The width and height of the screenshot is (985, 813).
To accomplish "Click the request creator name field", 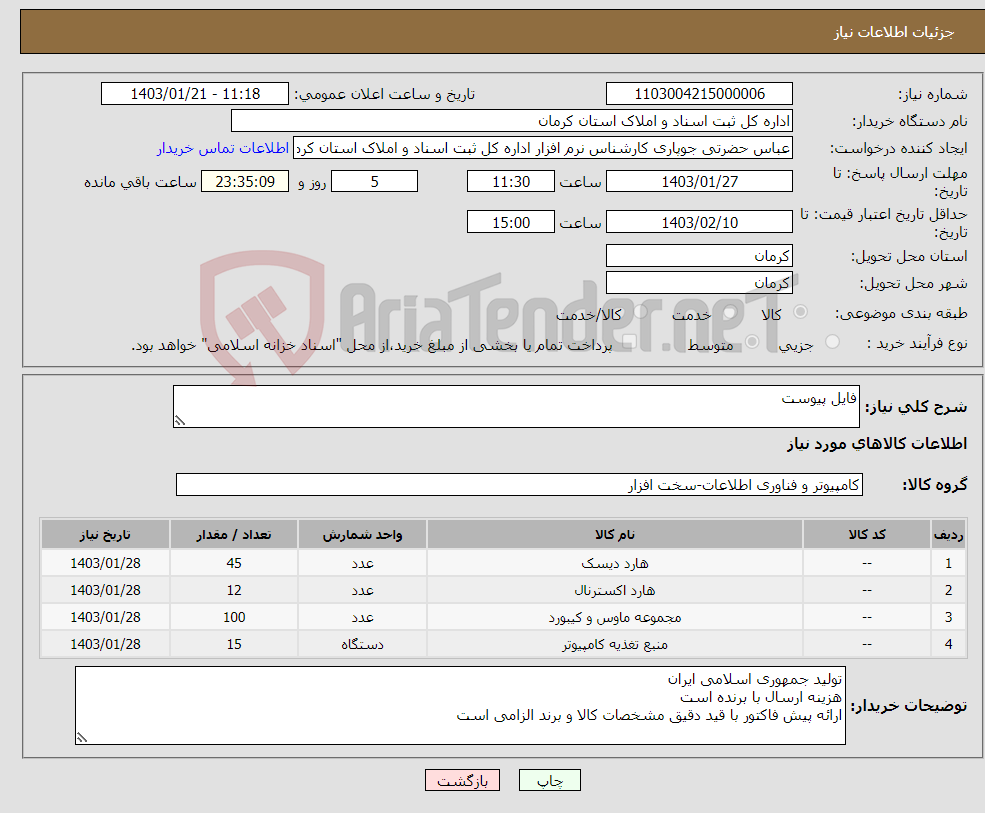I will pos(543,148).
